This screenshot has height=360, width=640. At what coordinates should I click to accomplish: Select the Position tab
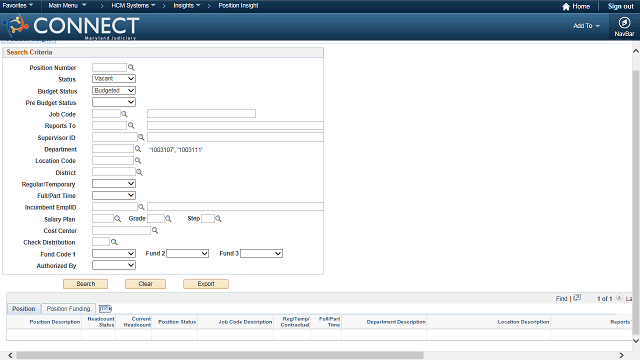coord(24,309)
